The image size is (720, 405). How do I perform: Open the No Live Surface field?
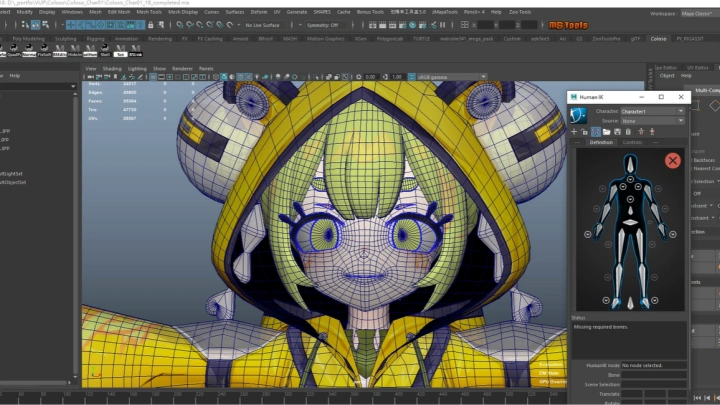264,25
